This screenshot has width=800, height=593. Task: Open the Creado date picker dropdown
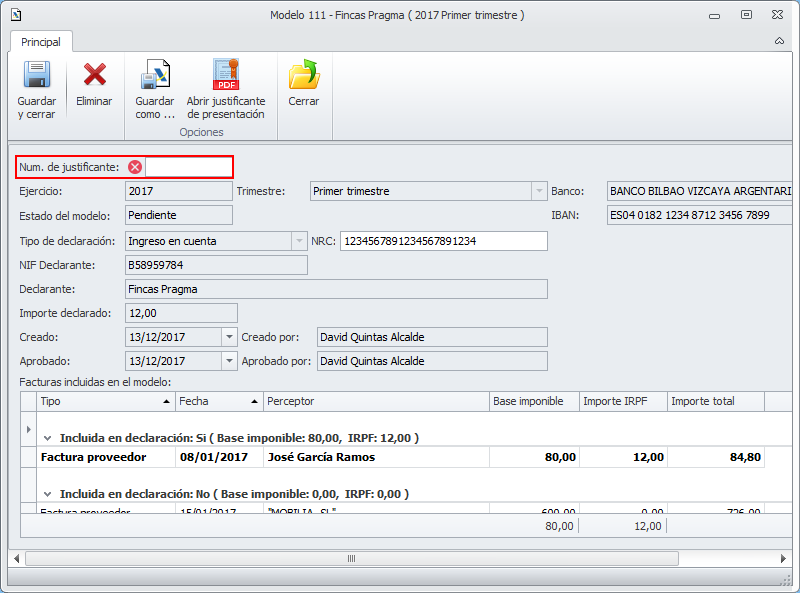pos(229,338)
